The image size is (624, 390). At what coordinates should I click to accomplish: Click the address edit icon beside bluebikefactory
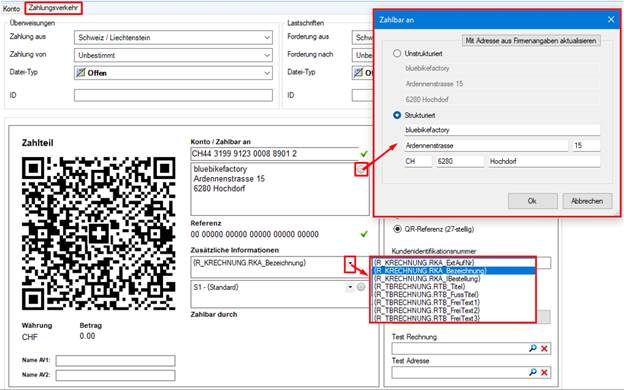point(361,170)
